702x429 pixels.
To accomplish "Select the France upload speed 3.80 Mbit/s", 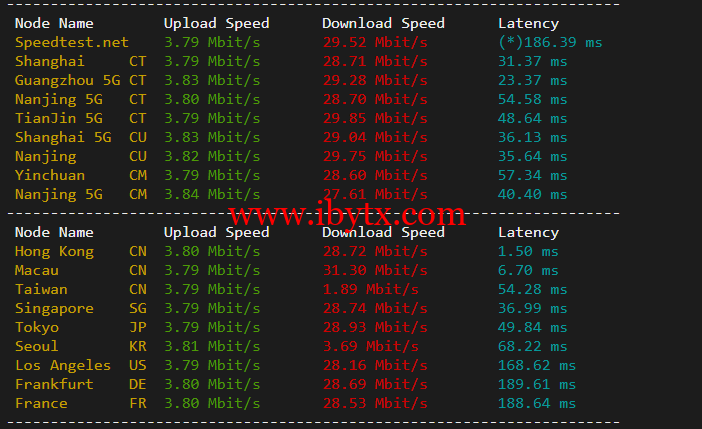I will click(212, 403).
